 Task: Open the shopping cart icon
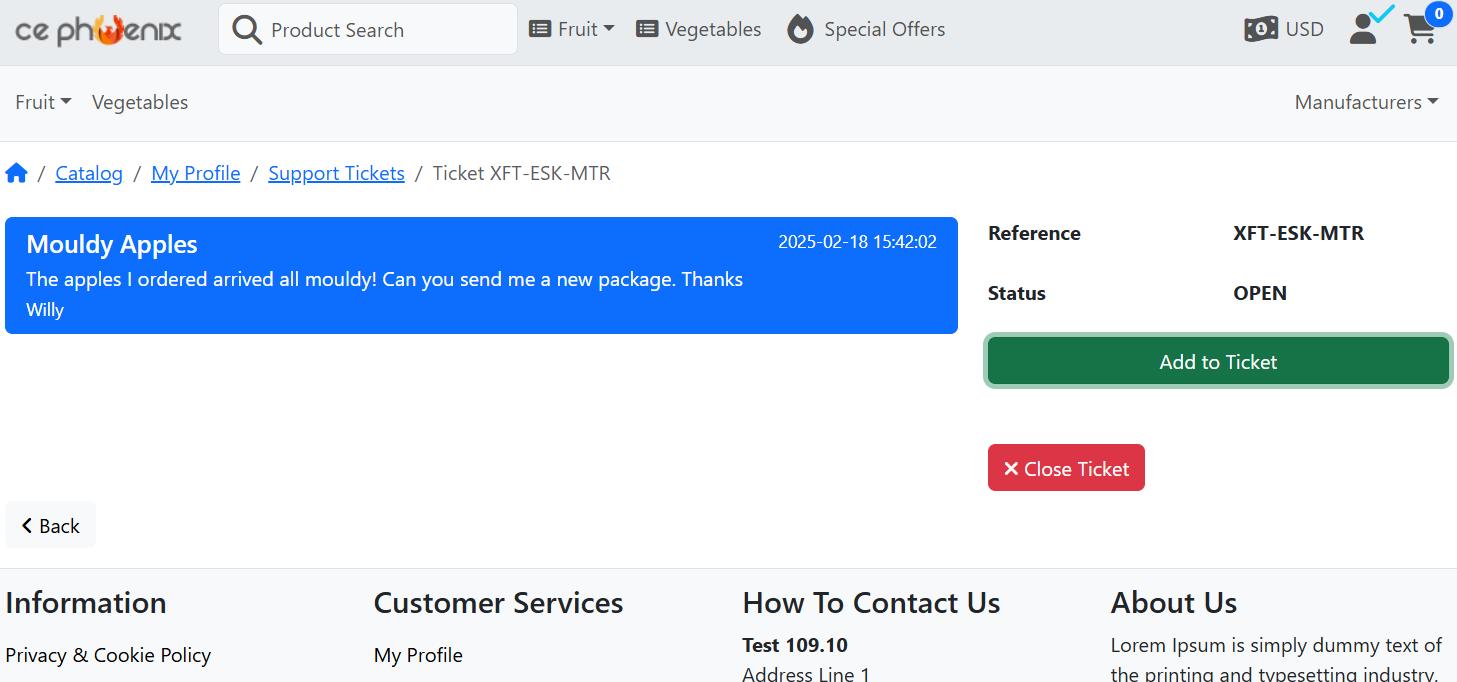tap(1420, 29)
